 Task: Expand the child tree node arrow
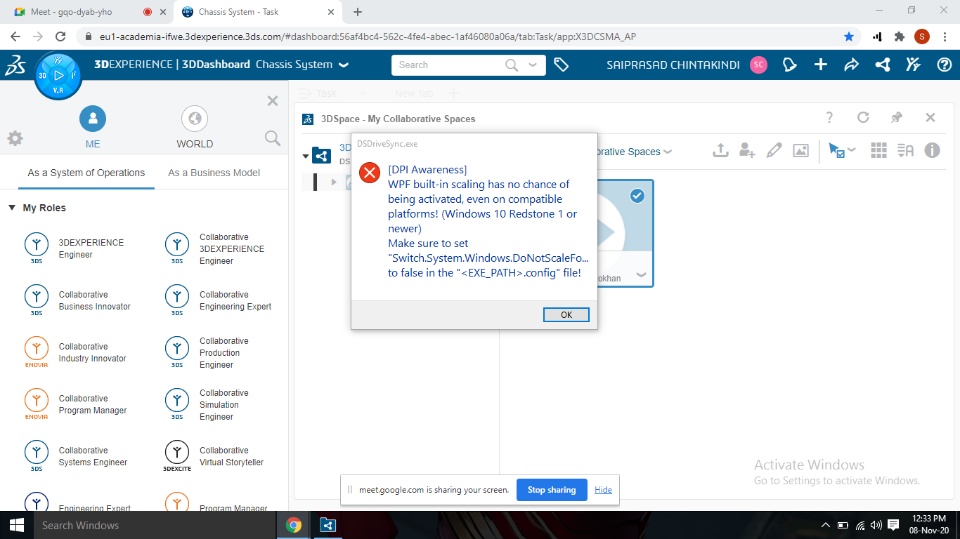[x=334, y=182]
